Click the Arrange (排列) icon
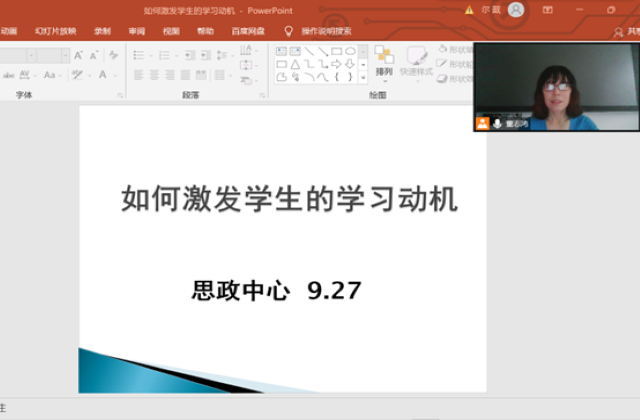This screenshot has height=420, width=640. click(x=384, y=60)
